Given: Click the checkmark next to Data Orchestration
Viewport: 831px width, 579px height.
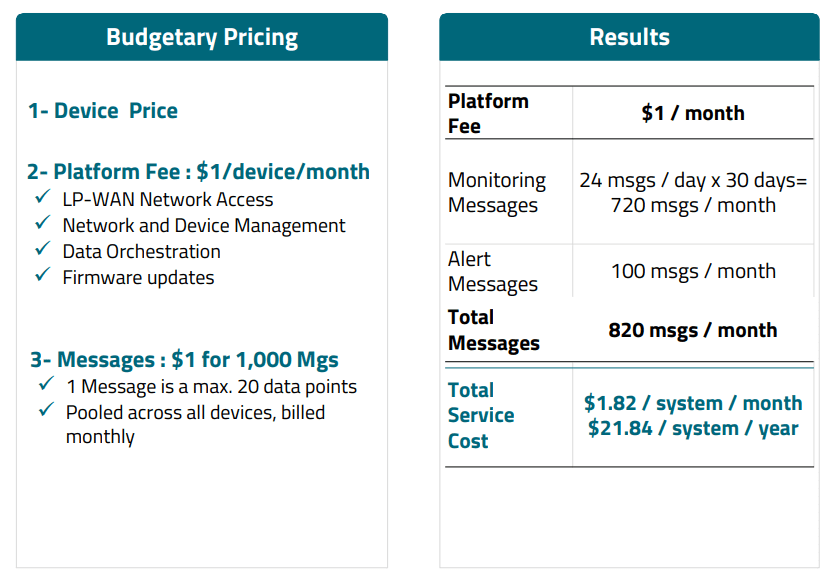Looking at the screenshot, I should pyautogui.click(x=42, y=249).
